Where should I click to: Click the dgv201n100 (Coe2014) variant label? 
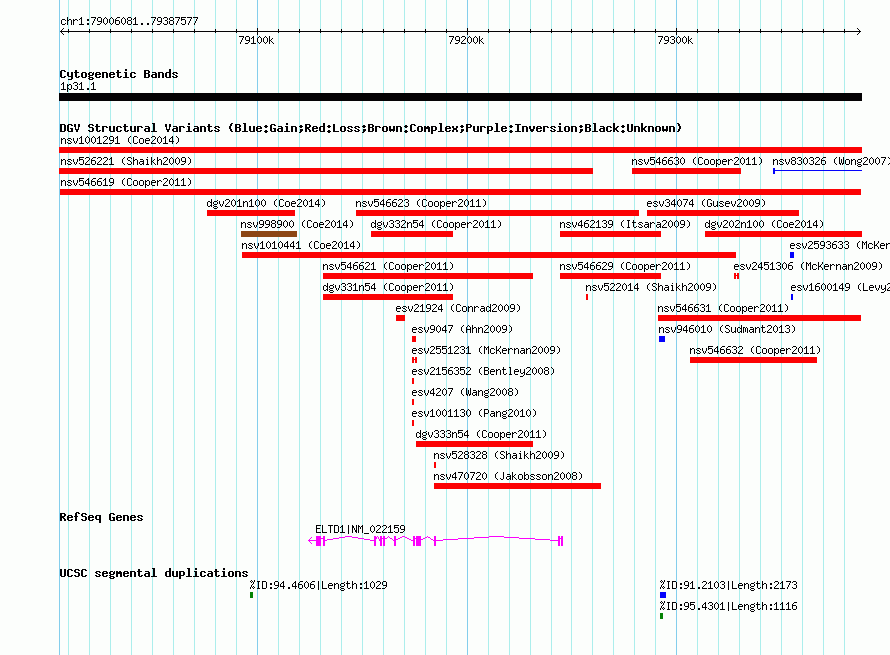click(x=266, y=203)
